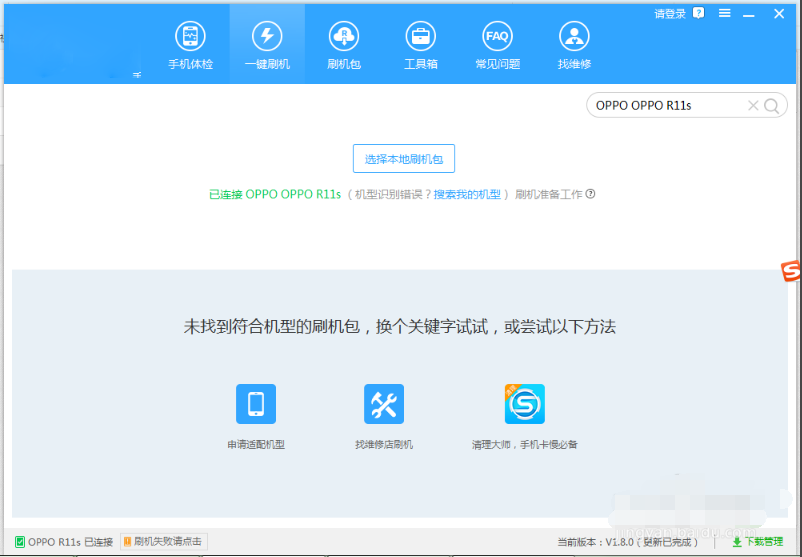Viewport: 802px width, 557px height.
Task: Open the 手机体检 phone checkup icon
Action: pyautogui.click(x=190, y=36)
